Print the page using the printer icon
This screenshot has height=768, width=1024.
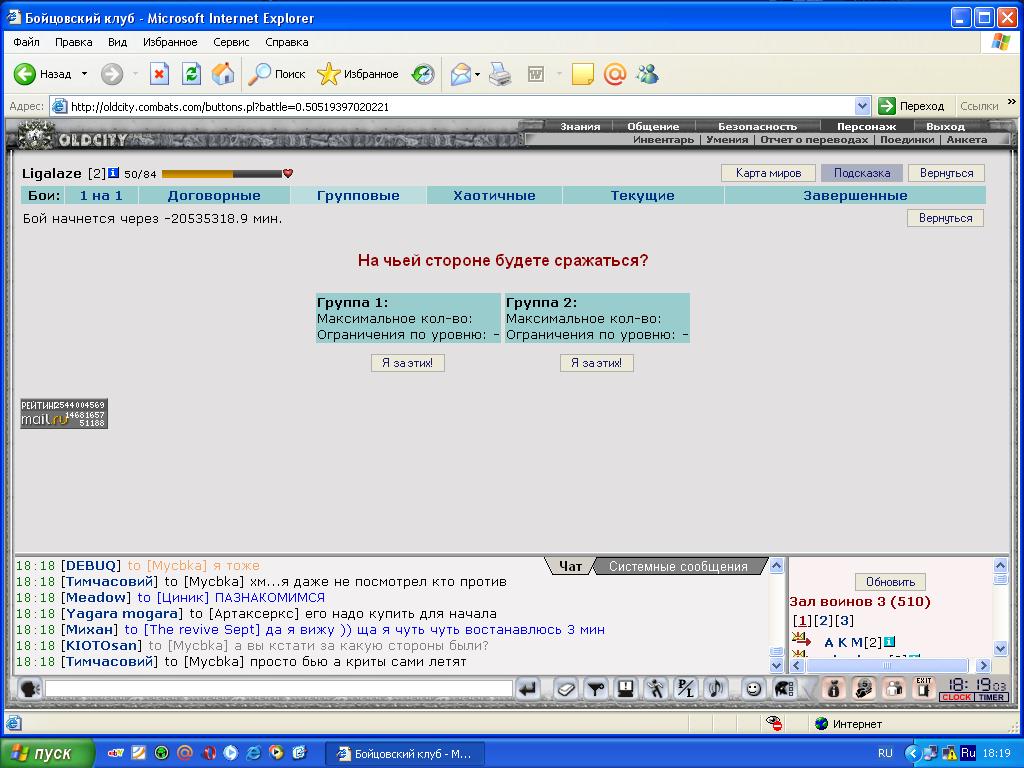point(500,74)
